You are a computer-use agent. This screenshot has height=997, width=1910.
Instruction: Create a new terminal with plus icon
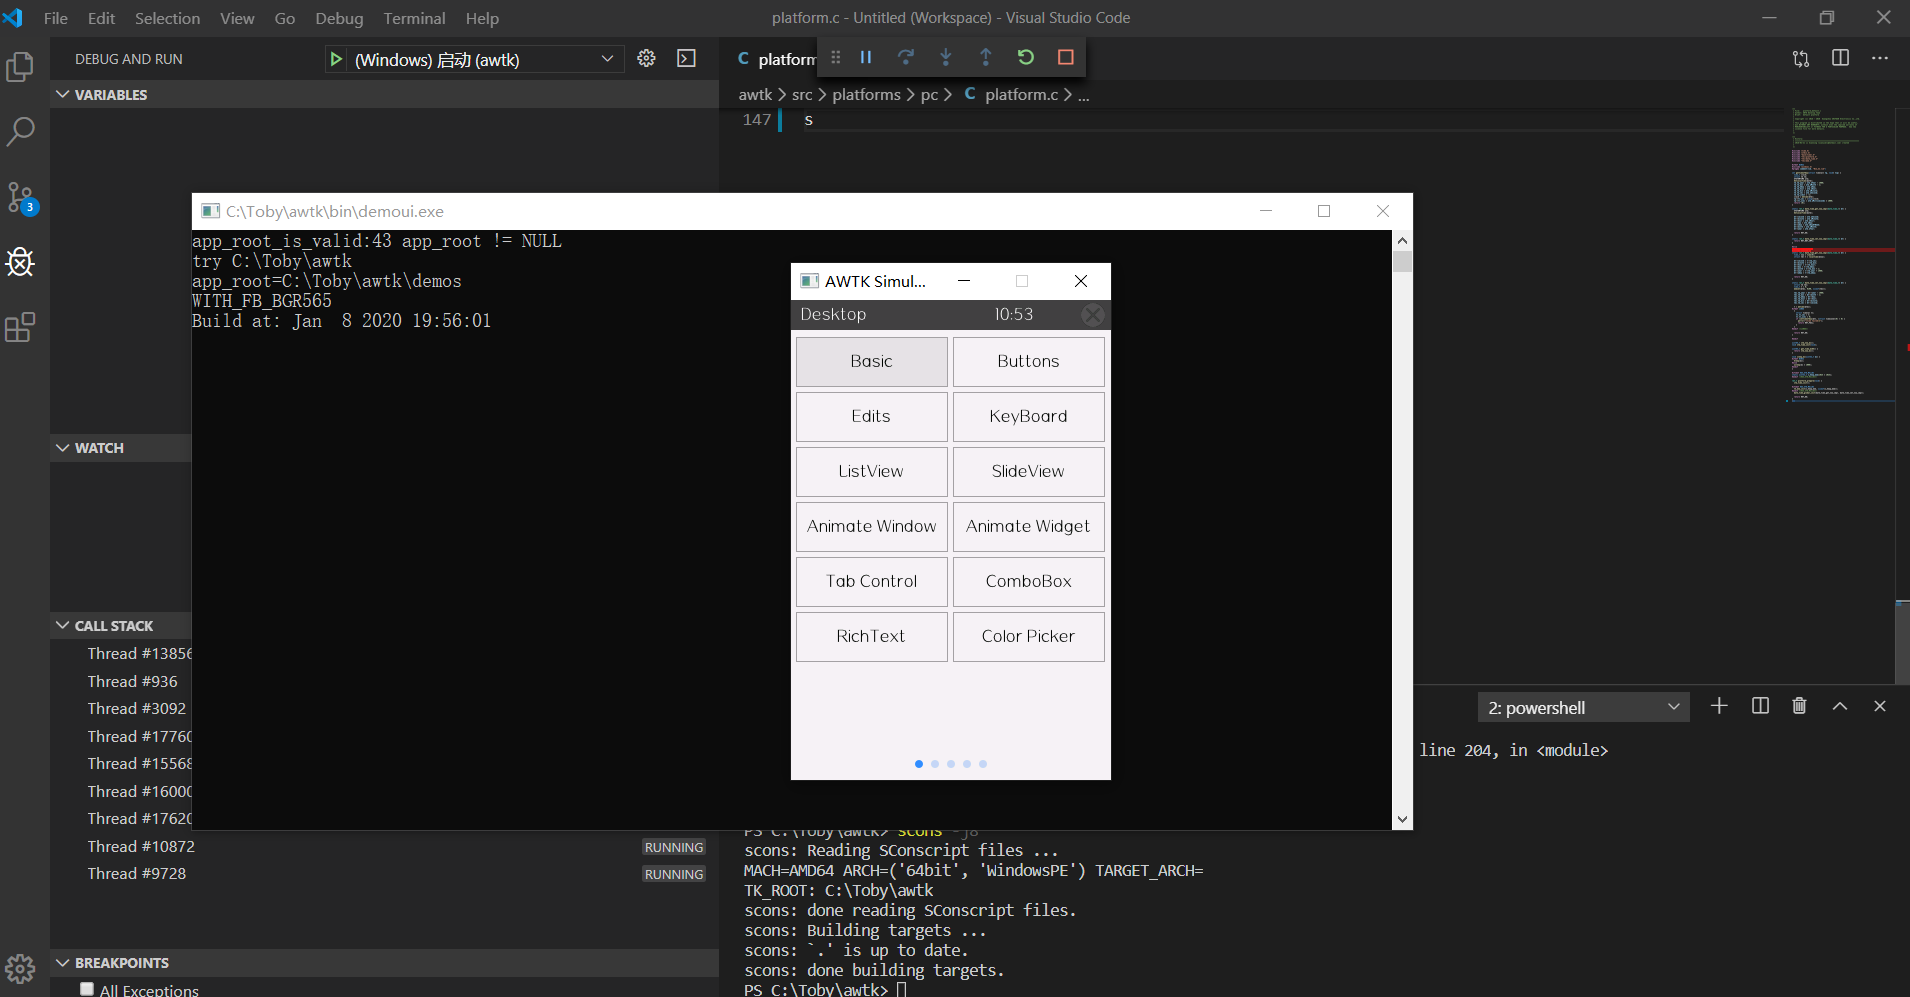1719,706
